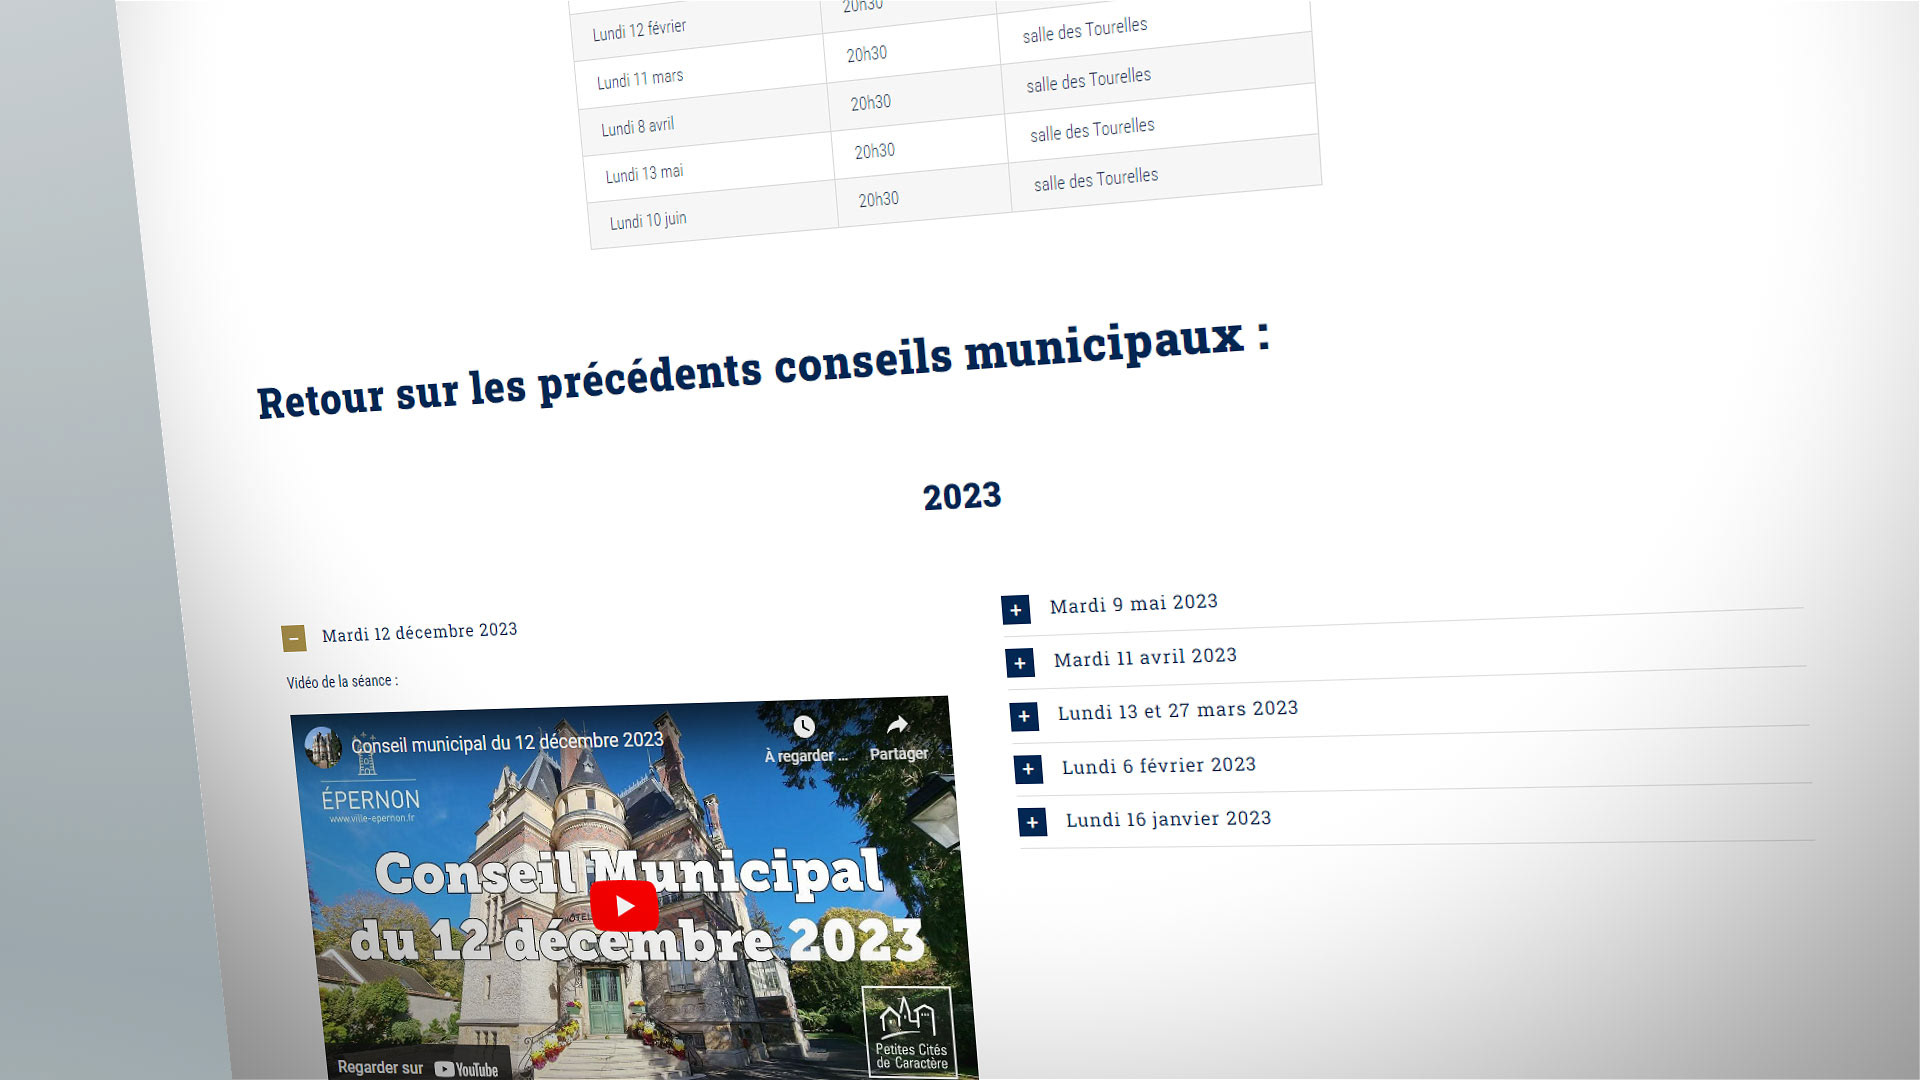Screen dimensions: 1920x1080
Task: Open video title link Conseil municipal du 12 décembre
Action: pyautogui.click(x=507, y=742)
